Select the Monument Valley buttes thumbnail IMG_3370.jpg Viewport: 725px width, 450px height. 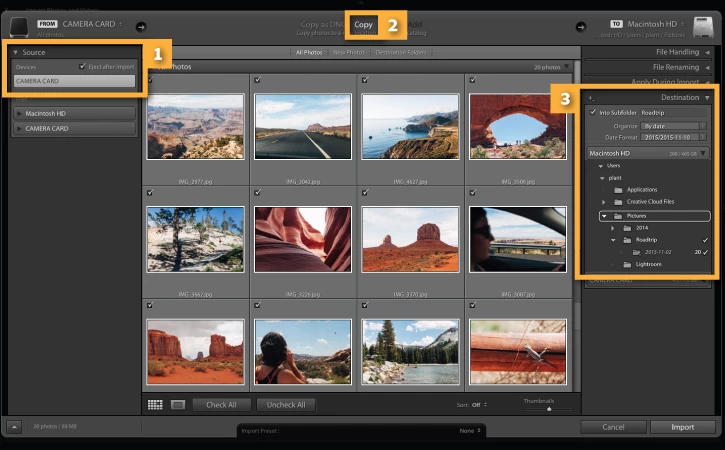(x=411, y=240)
